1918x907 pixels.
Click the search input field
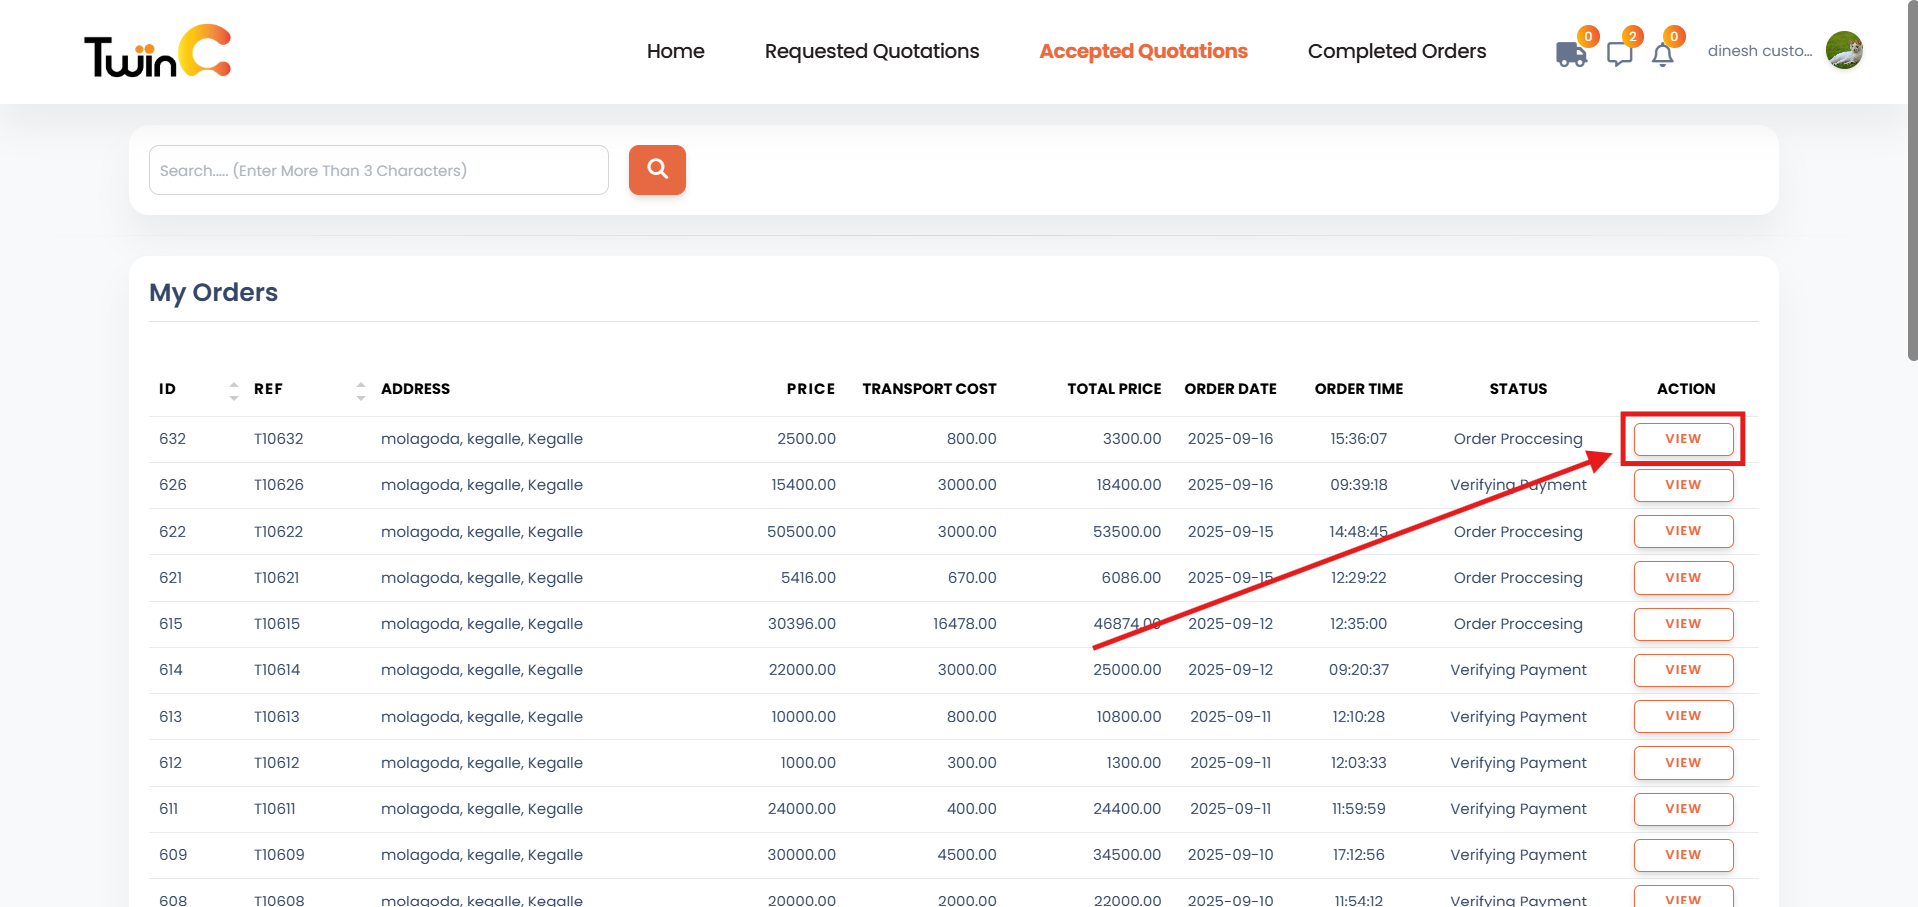point(378,170)
